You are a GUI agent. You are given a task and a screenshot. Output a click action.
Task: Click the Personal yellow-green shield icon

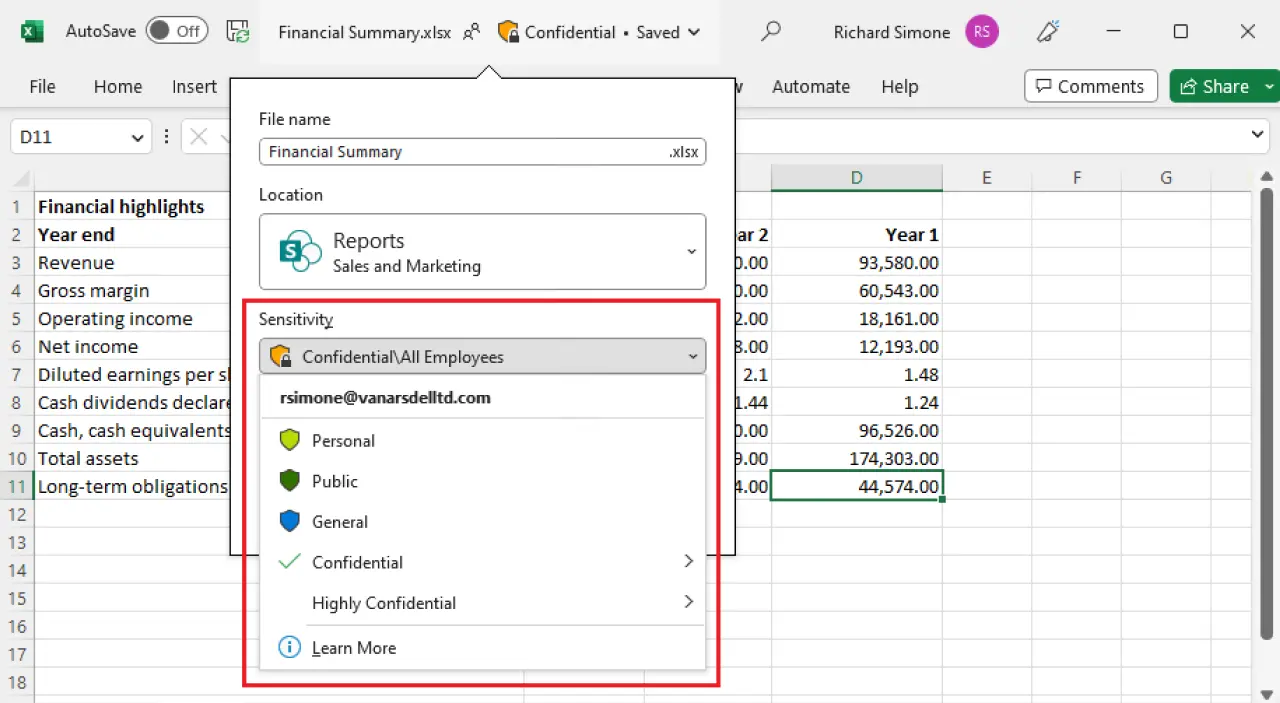[x=289, y=441]
